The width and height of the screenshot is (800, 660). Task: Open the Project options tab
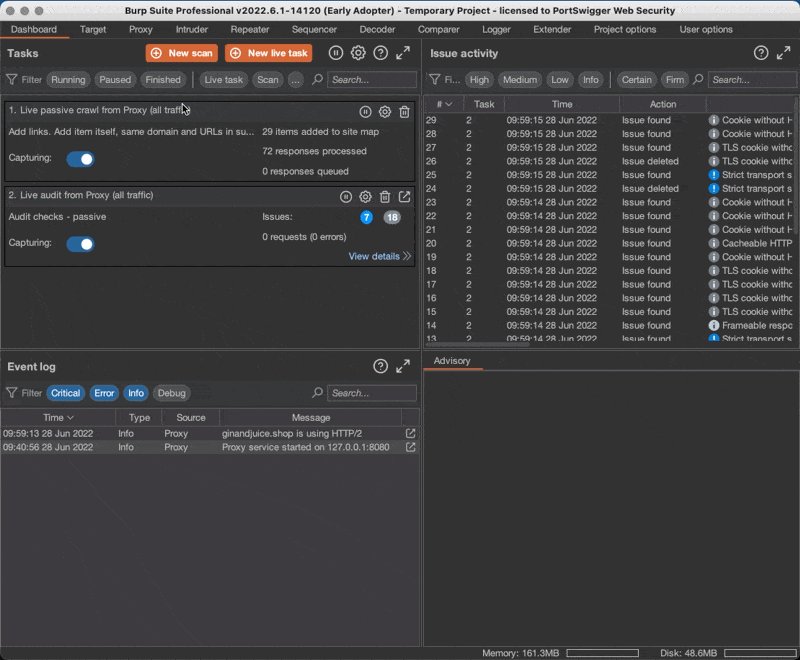[624, 30]
